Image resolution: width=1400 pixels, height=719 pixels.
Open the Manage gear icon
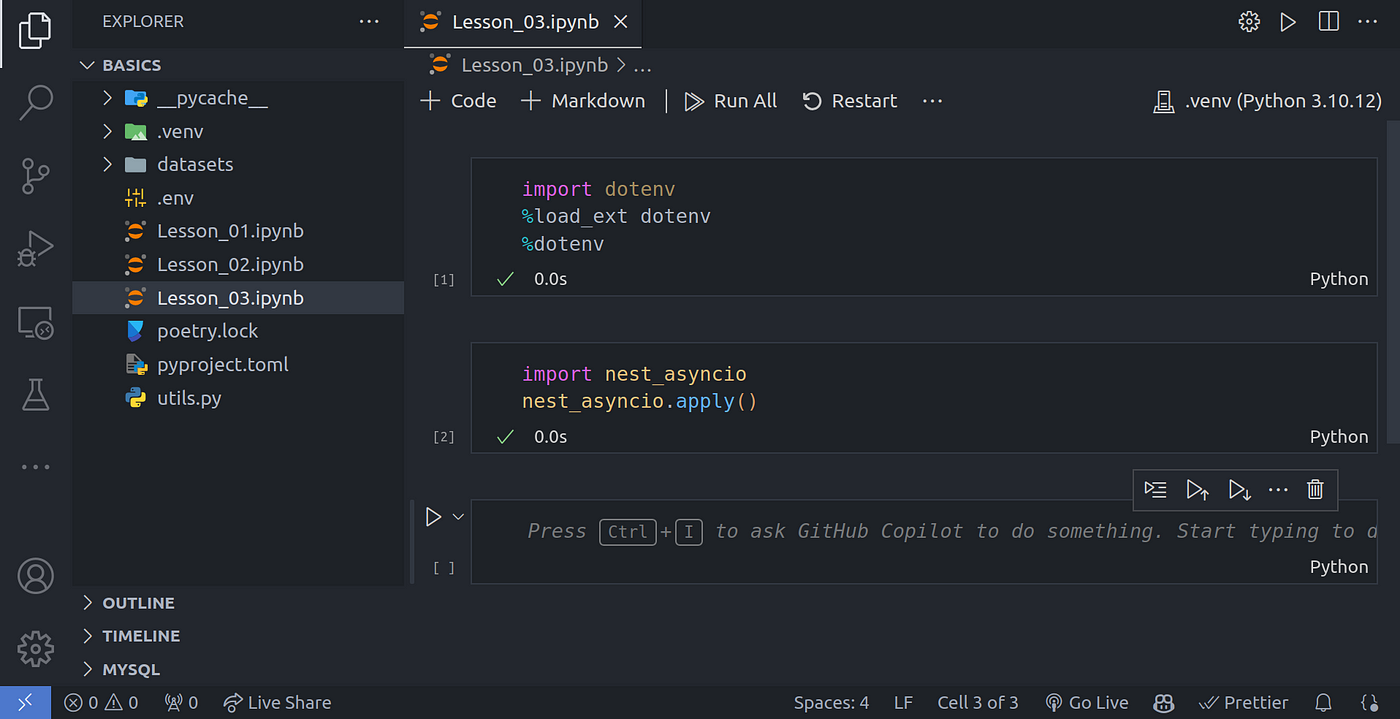(x=35, y=648)
